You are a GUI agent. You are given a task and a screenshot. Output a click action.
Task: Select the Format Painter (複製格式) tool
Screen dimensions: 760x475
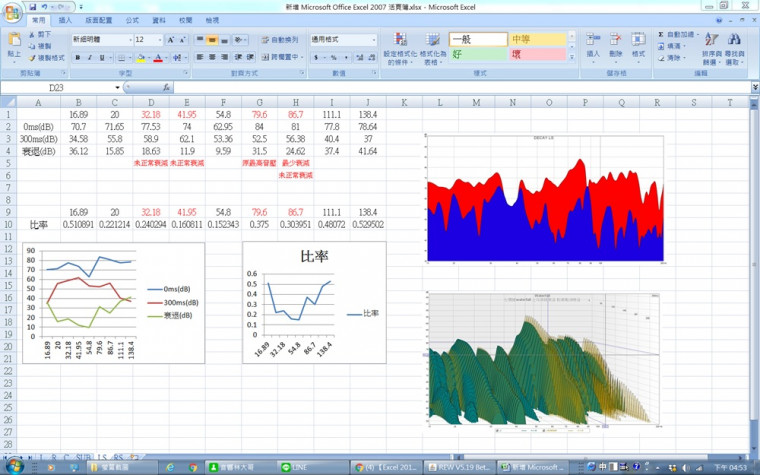coord(45,58)
